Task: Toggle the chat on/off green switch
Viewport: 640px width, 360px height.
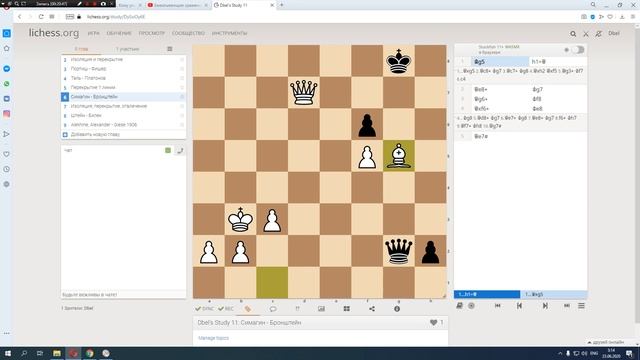Action: (x=168, y=151)
